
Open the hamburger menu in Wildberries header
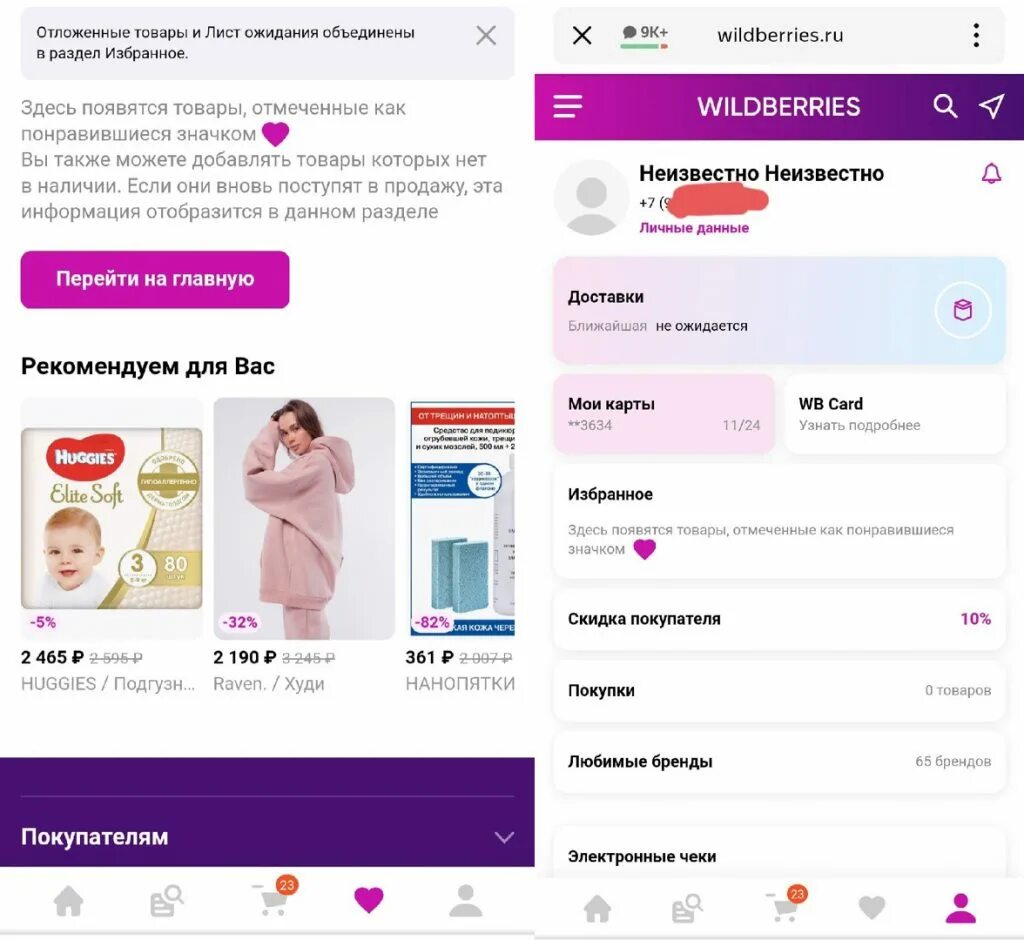(x=568, y=106)
